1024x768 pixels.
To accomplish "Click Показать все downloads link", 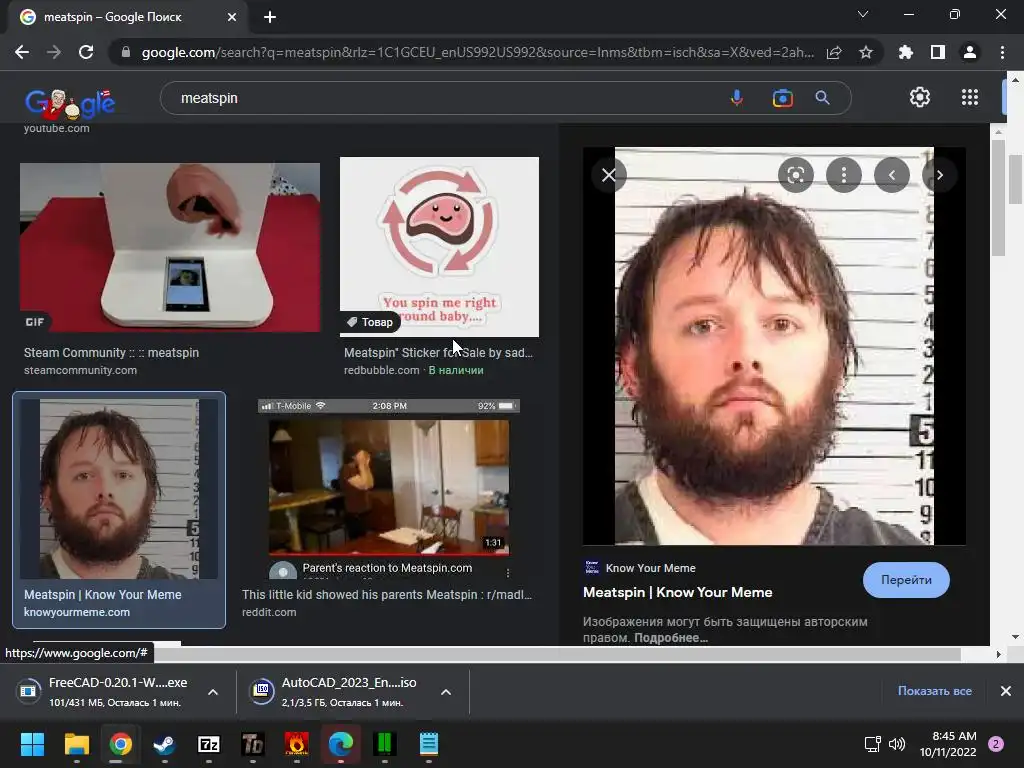I will [x=935, y=691].
